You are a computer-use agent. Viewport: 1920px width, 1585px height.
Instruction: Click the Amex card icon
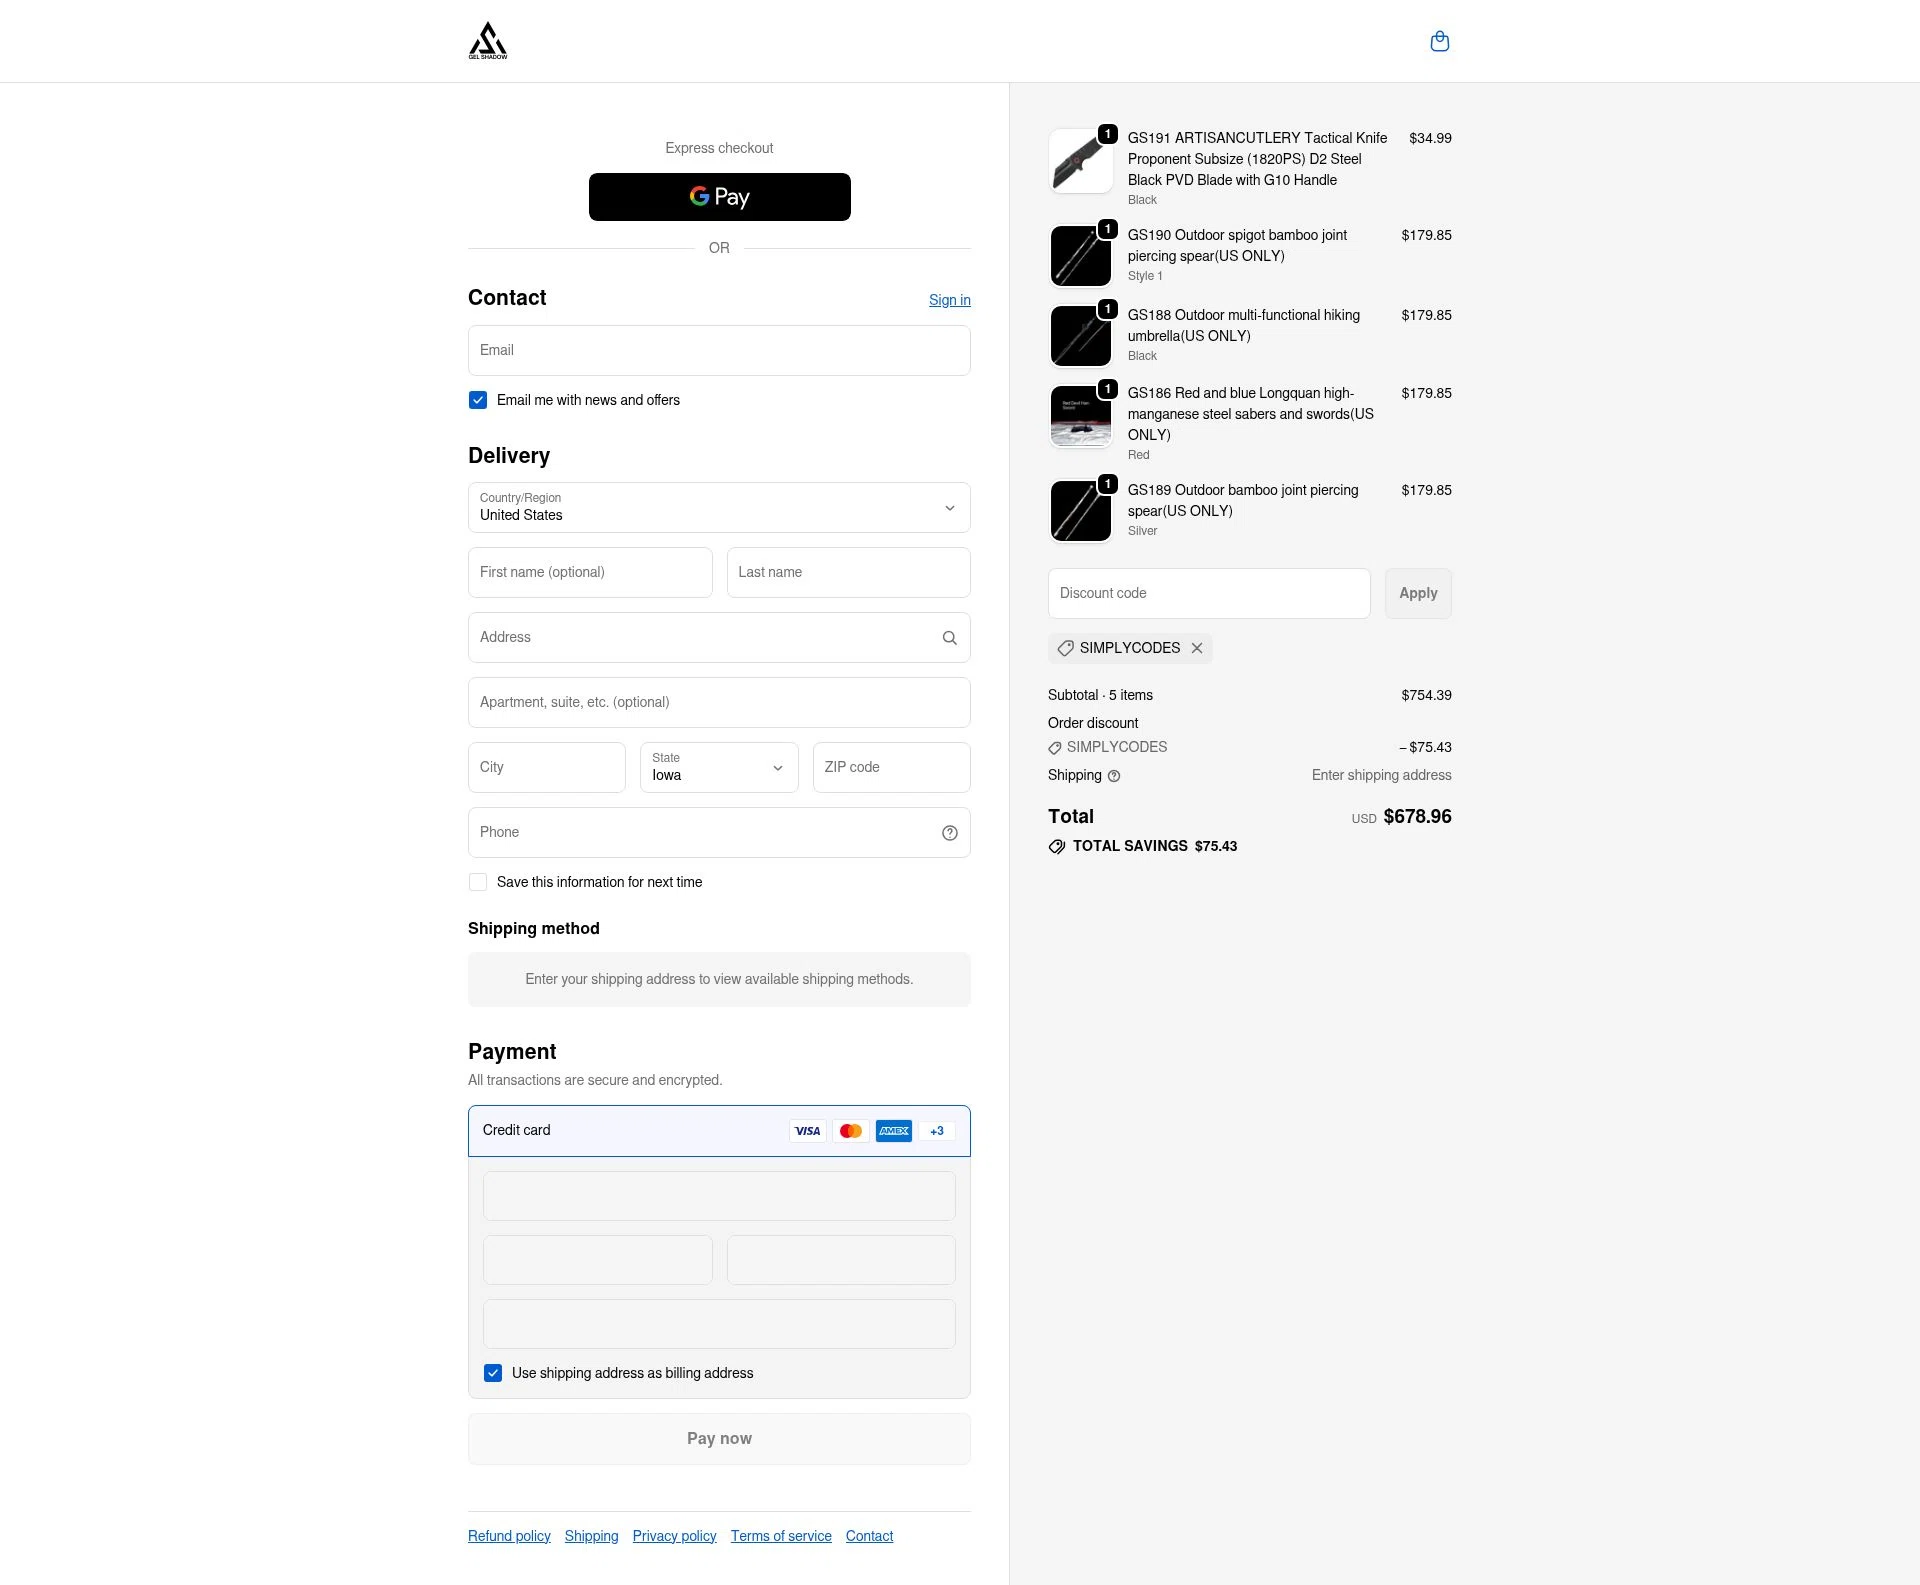coord(893,1131)
